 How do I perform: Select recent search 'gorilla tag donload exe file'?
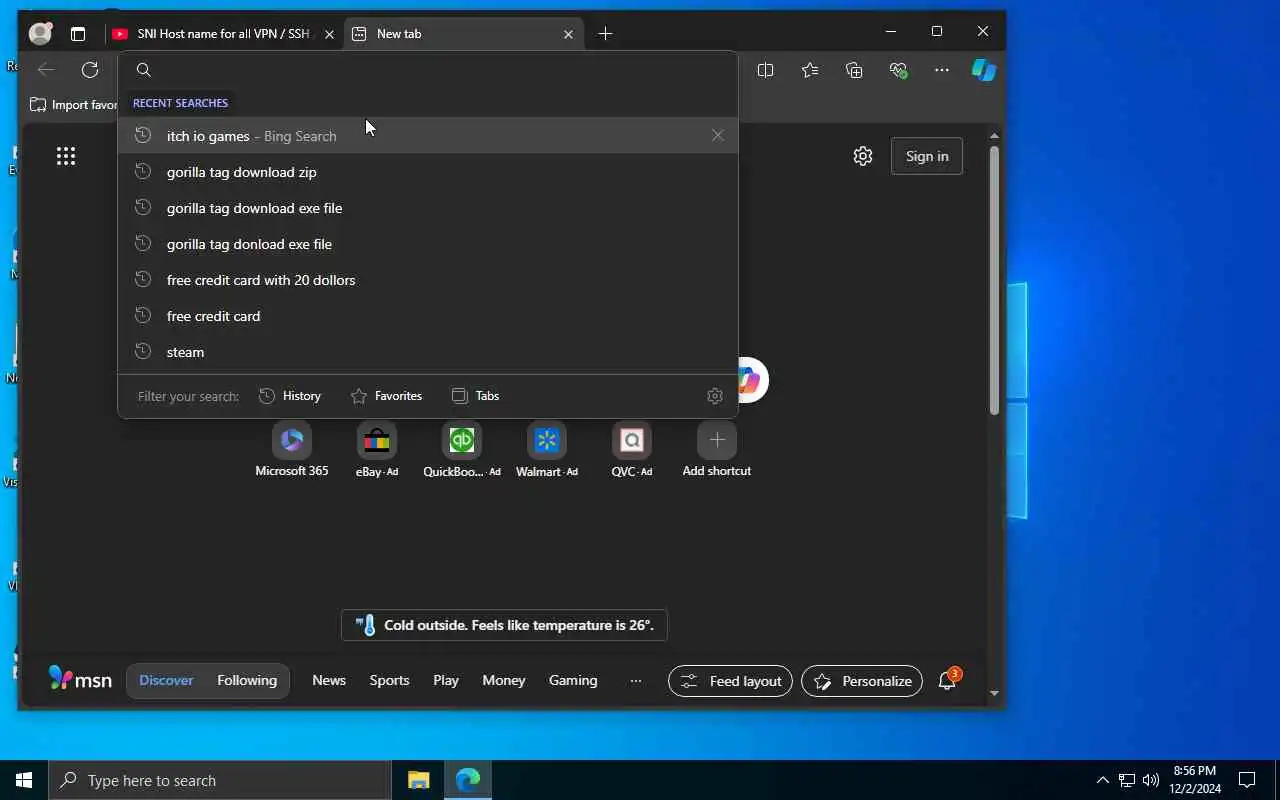[428, 244]
